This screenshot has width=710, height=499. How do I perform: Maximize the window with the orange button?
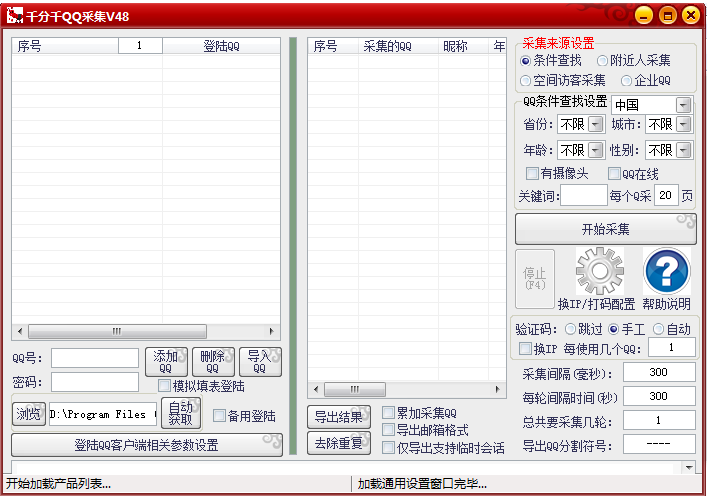coord(667,15)
